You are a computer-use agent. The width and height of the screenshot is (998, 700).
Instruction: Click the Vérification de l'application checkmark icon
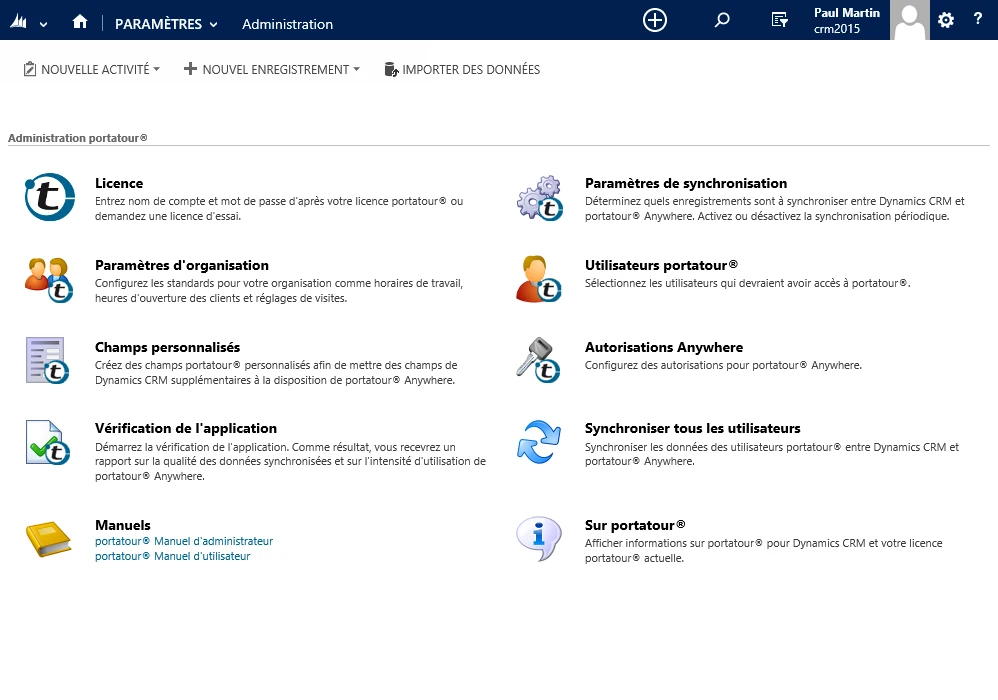(x=48, y=442)
